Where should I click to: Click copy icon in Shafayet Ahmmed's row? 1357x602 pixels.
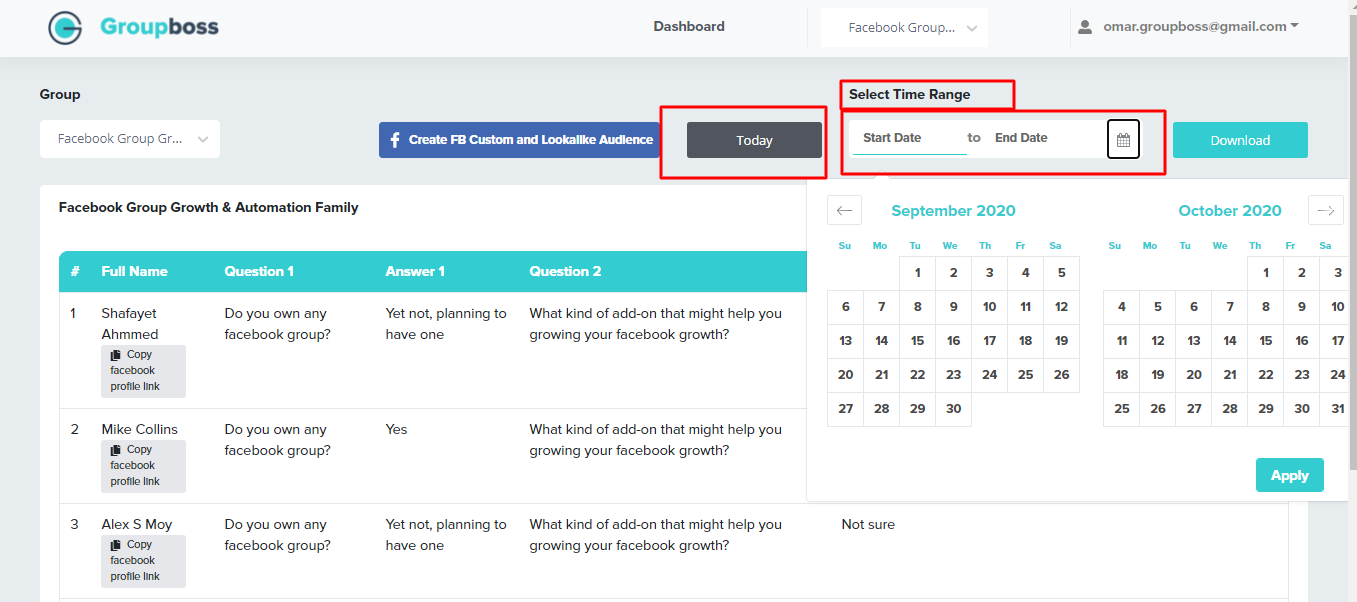point(116,355)
